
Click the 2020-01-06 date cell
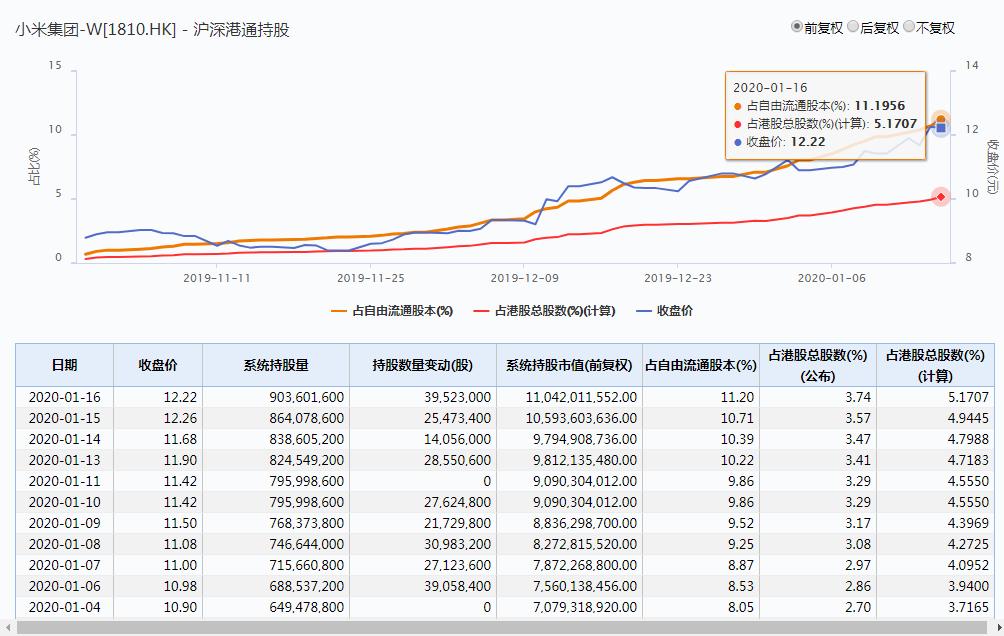pos(65,586)
